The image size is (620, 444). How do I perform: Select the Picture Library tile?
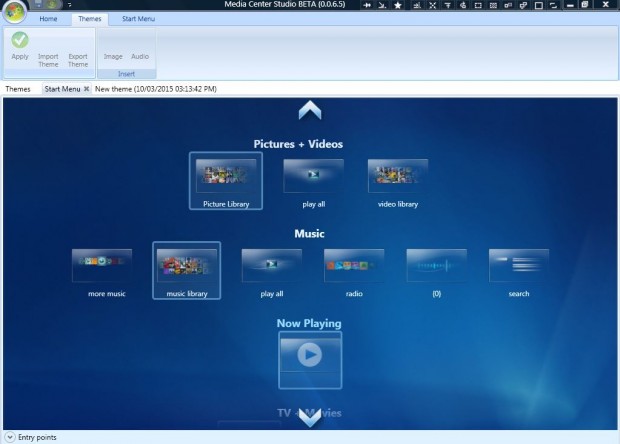225,180
